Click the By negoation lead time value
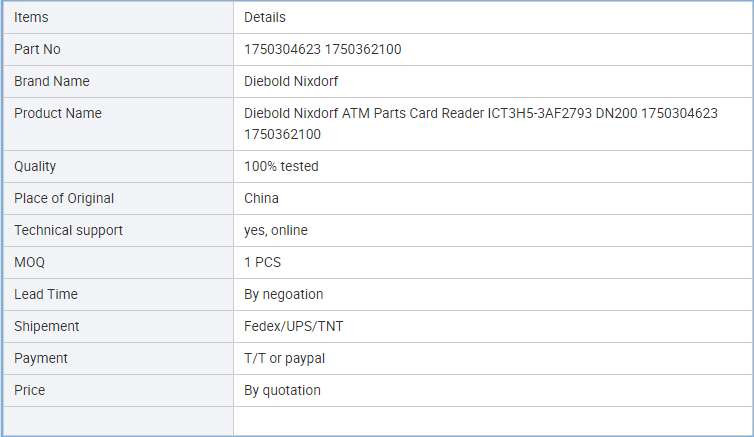The image size is (754, 437). click(283, 294)
